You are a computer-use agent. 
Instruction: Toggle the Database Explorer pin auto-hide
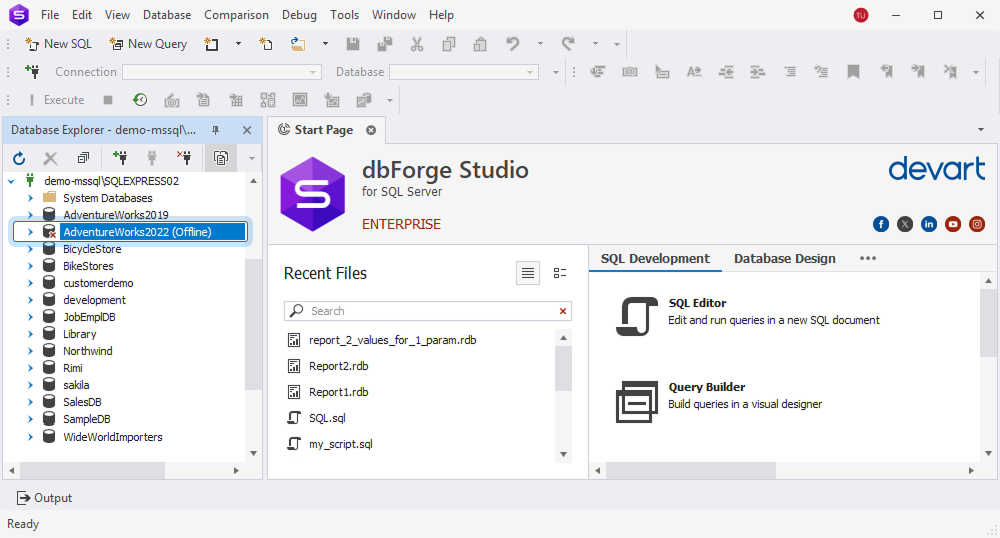point(215,131)
